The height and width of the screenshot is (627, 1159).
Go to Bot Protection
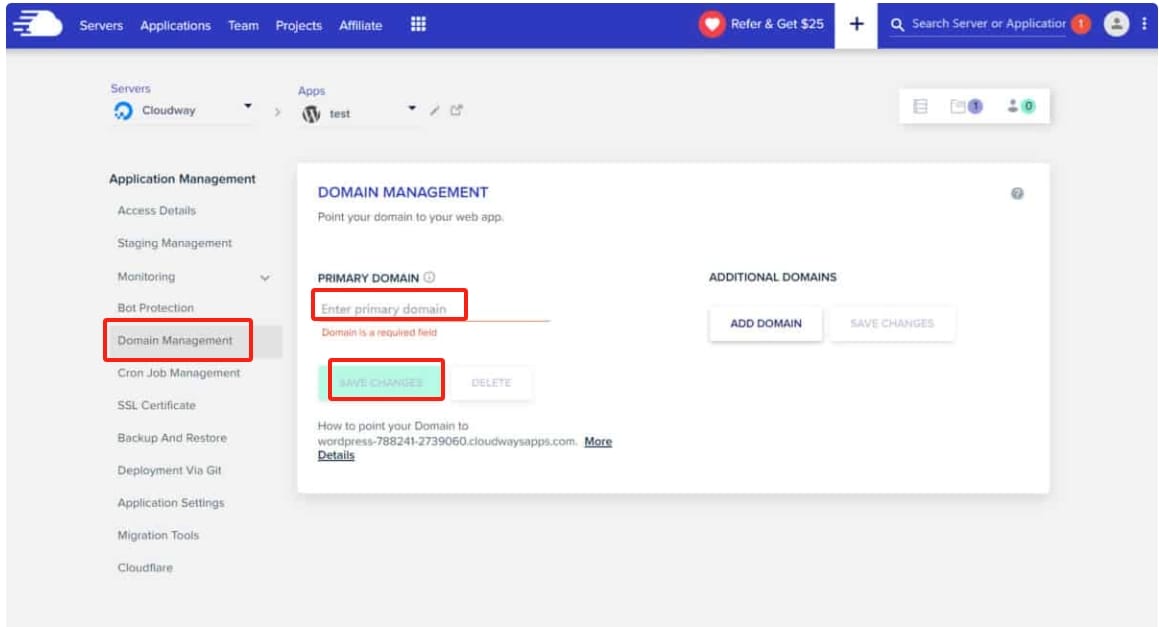coord(155,308)
